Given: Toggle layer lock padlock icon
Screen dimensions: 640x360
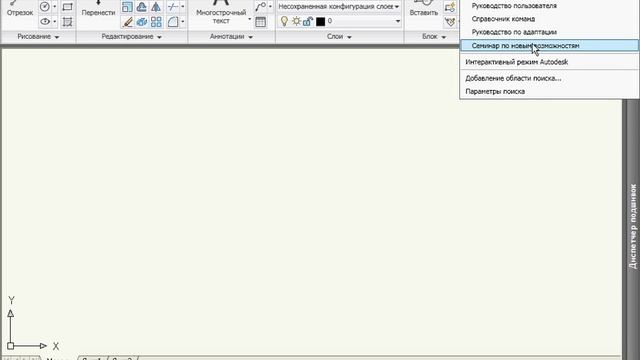Looking at the screenshot, I should coord(308,21).
